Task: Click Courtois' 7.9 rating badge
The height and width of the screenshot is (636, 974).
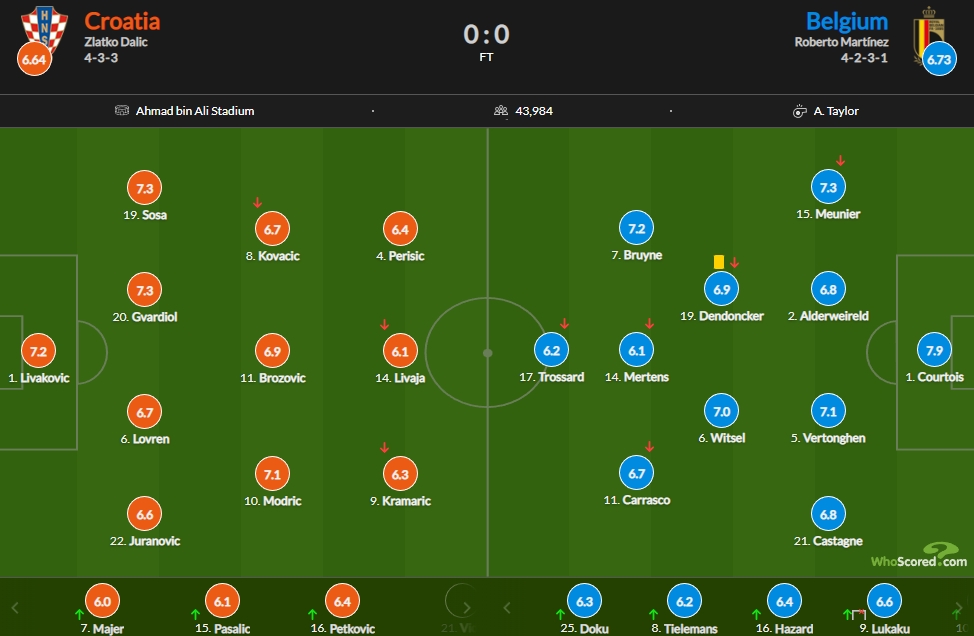Action: tap(934, 350)
